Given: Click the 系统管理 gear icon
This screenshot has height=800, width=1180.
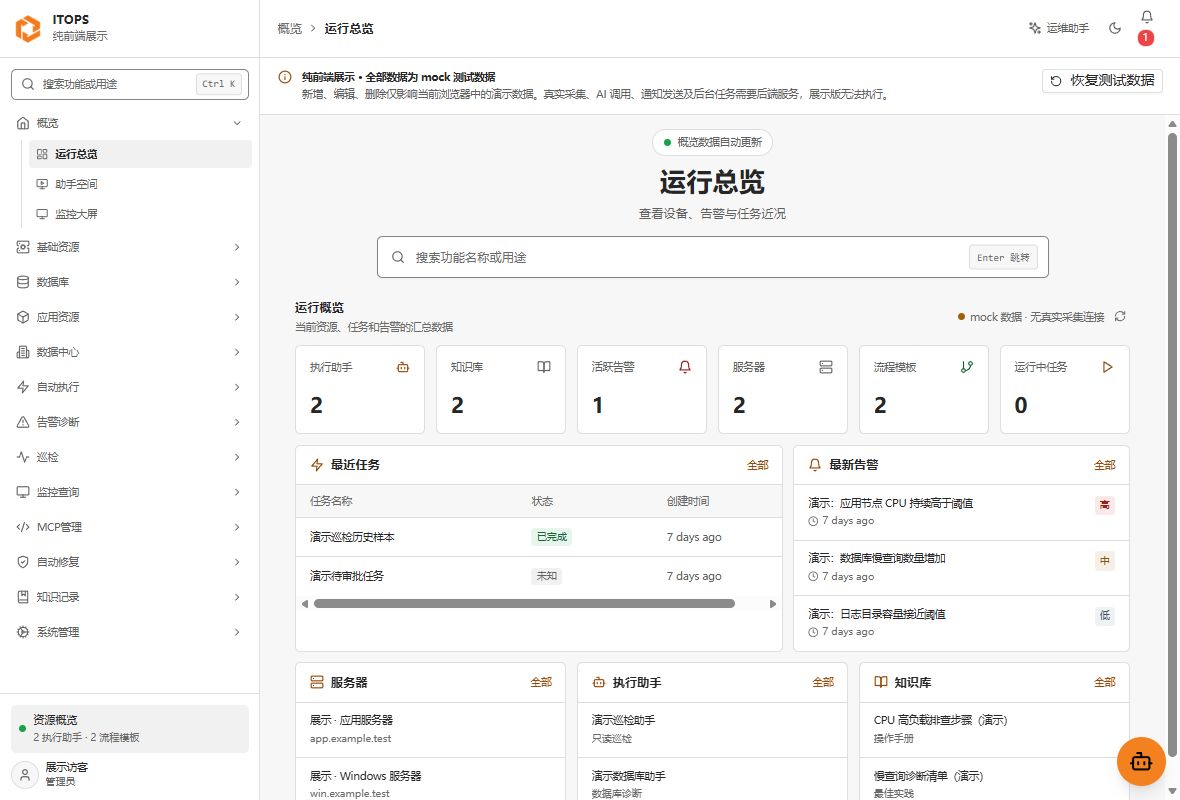Looking at the screenshot, I should (x=23, y=632).
